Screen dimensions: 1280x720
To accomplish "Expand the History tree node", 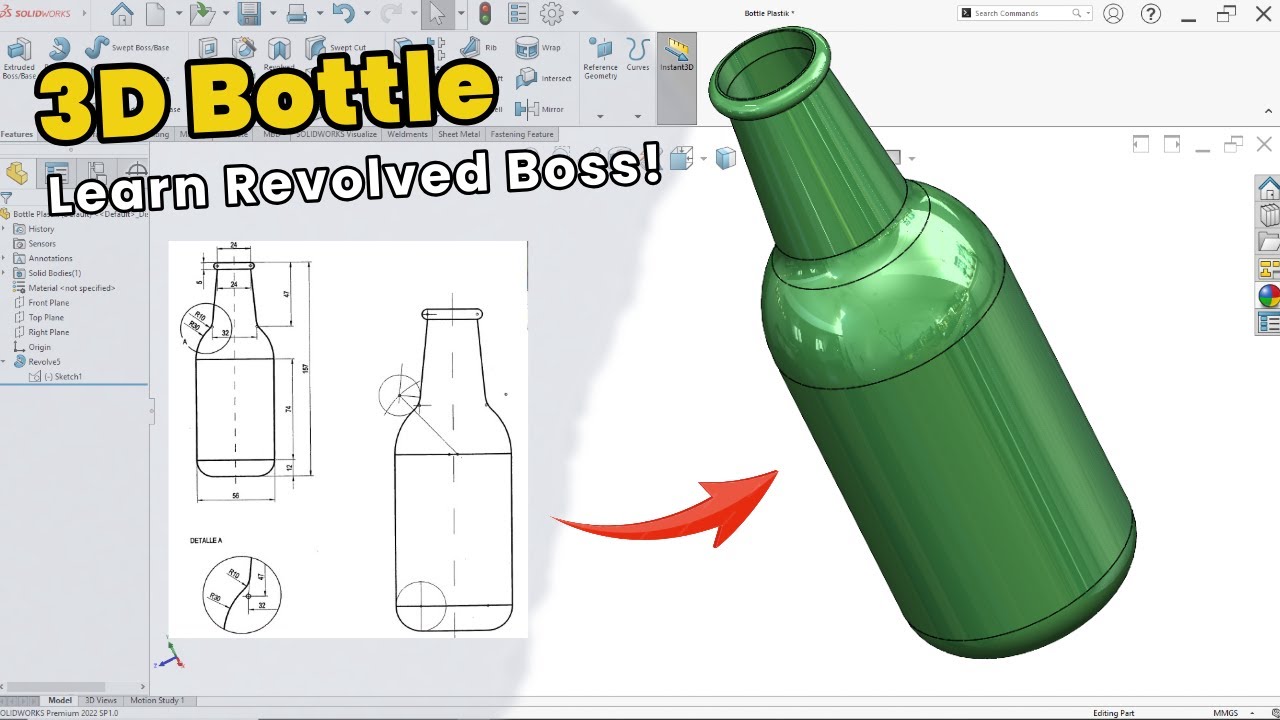I will [x=5, y=229].
